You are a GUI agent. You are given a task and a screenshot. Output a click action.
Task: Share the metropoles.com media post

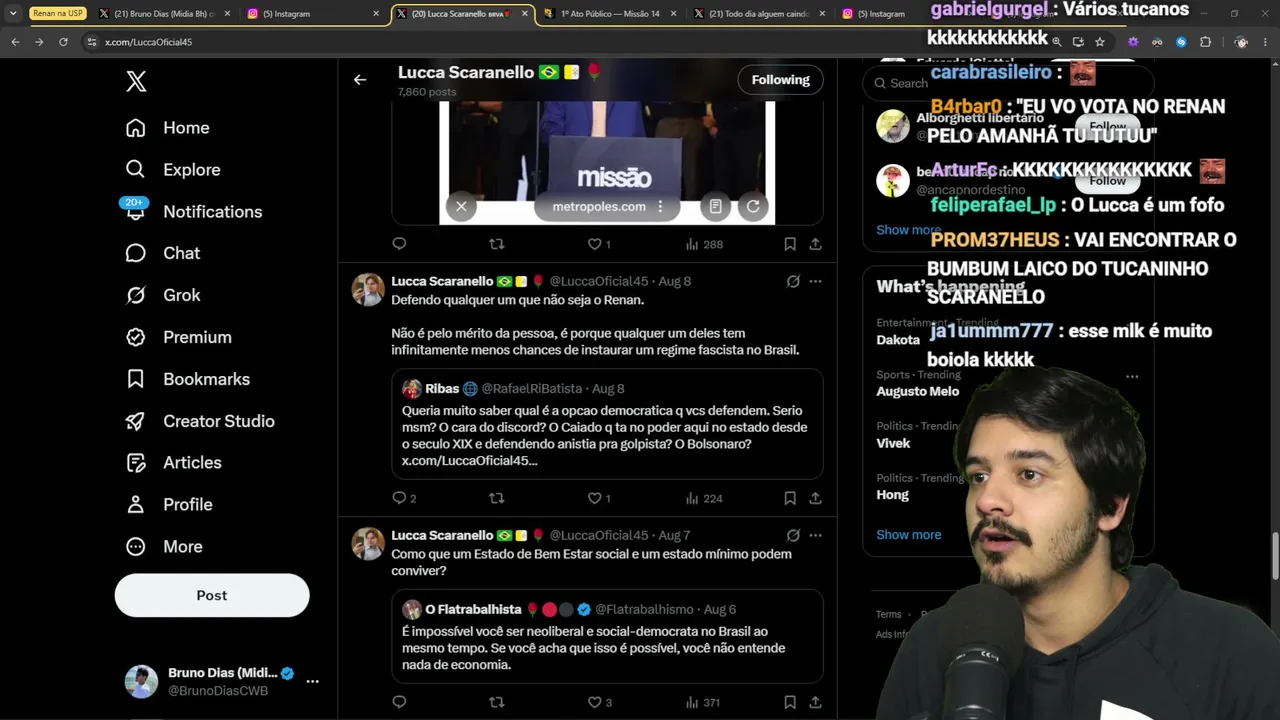click(x=815, y=244)
